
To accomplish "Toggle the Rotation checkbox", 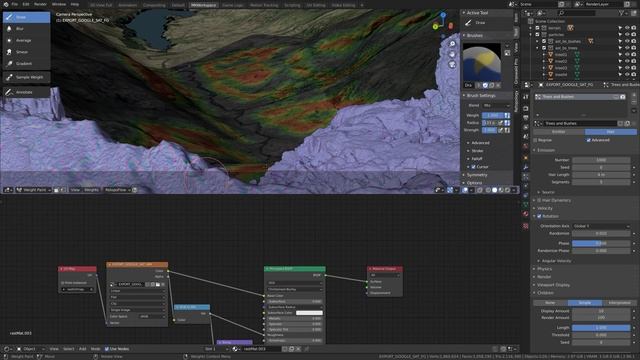I will coord(539,216).
